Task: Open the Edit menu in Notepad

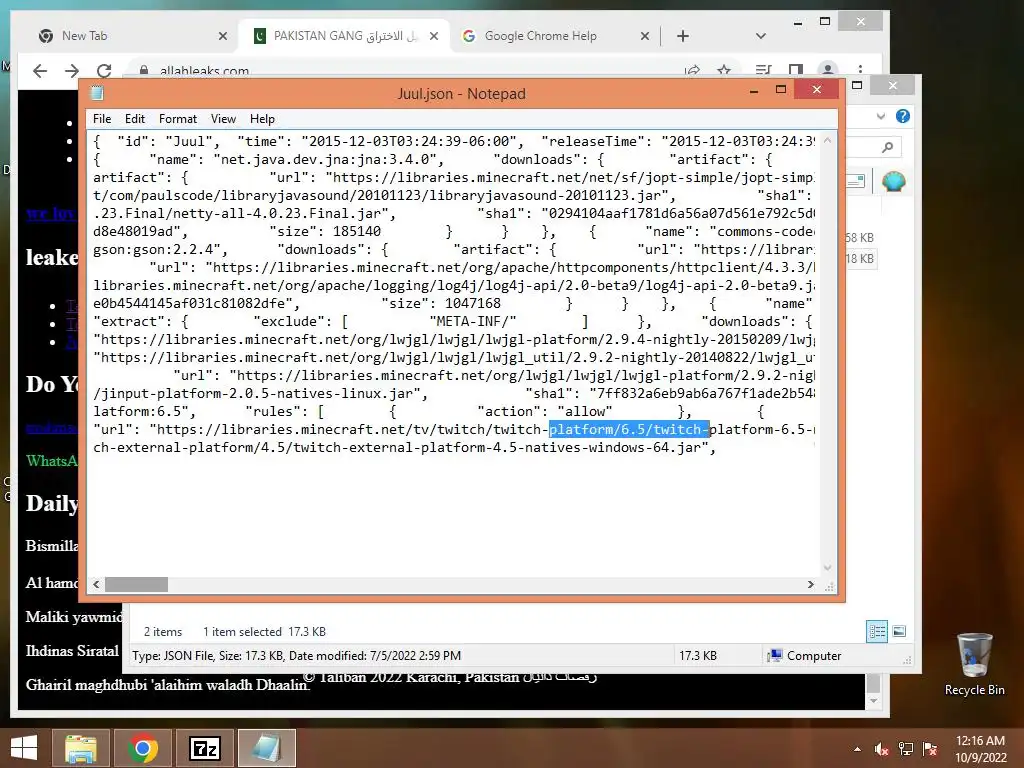Action: tap(135, 119)
